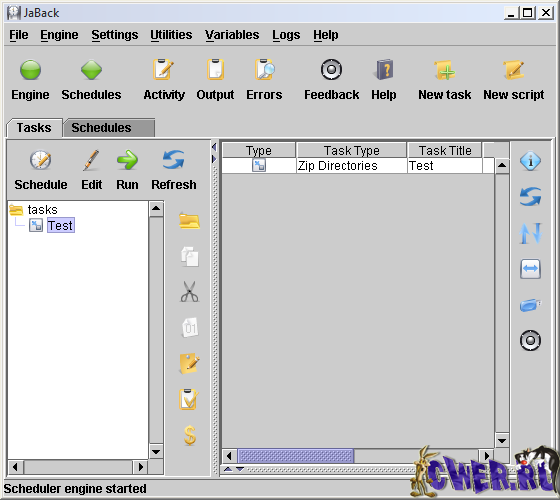Click bottom divider down arrow

240,469
